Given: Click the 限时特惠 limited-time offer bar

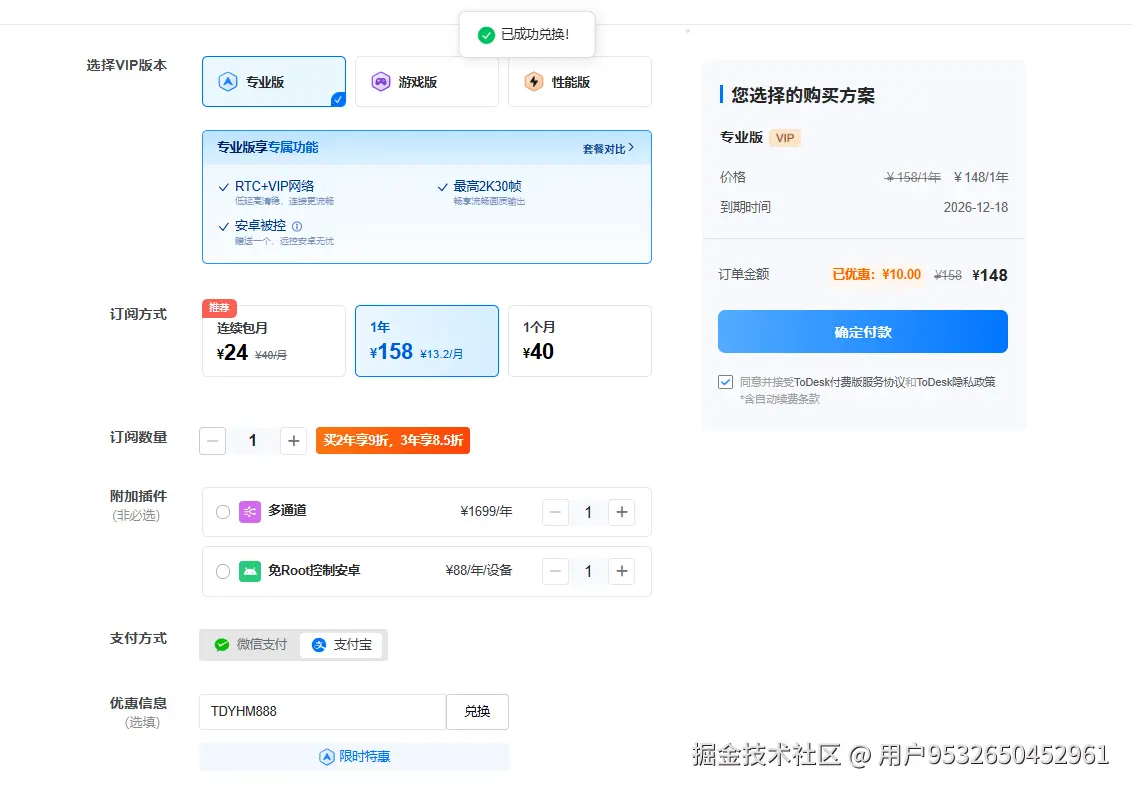Looking at the screenshot, I should click(x=354, y=756).
